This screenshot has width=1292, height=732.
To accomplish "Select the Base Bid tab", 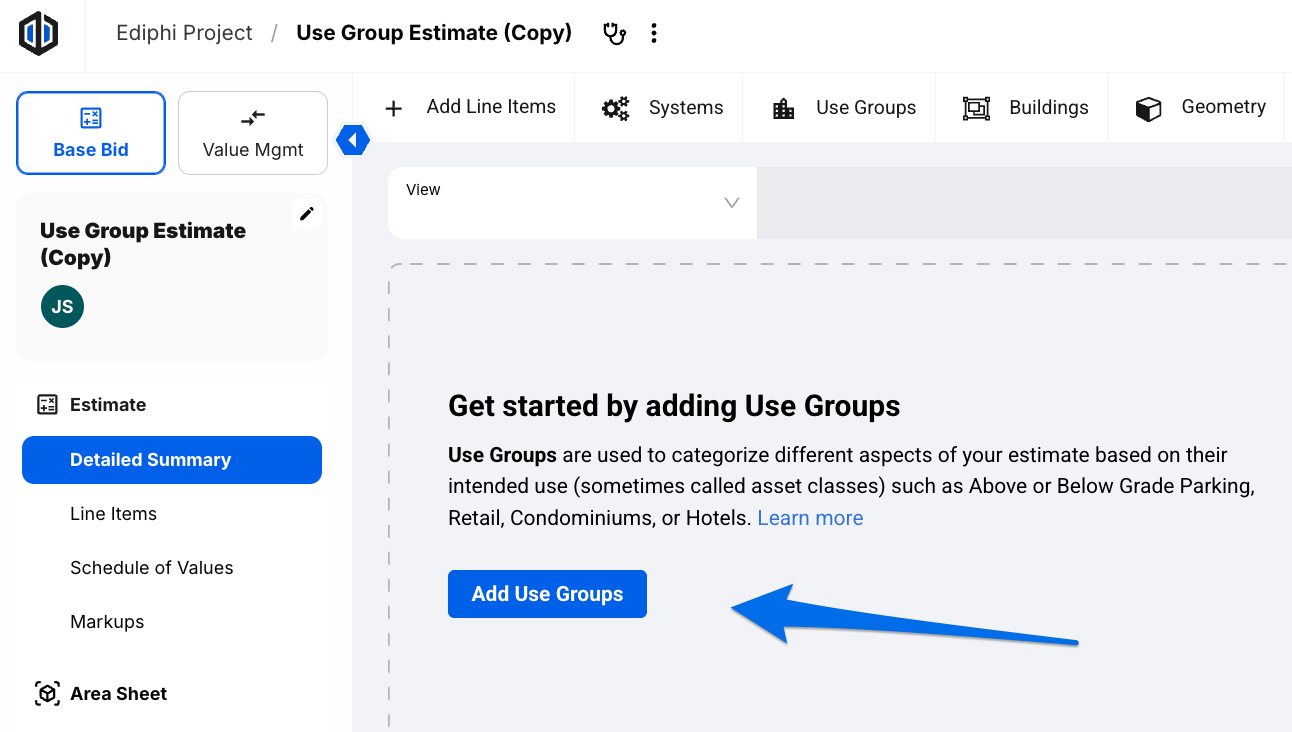I will 91,133.
